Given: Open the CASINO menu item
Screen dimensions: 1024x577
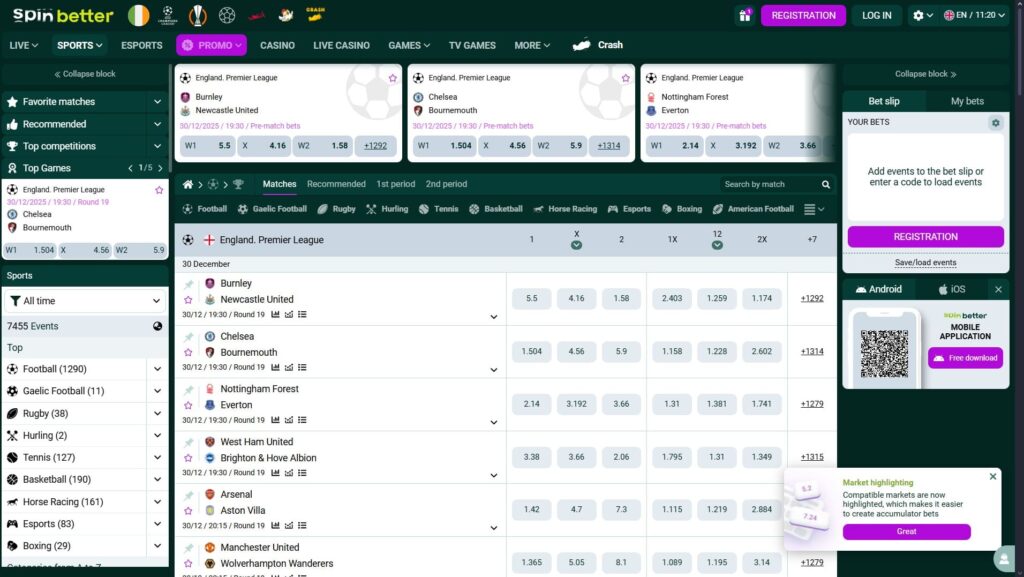Looking at the screenshot, I should pos(277,45).
